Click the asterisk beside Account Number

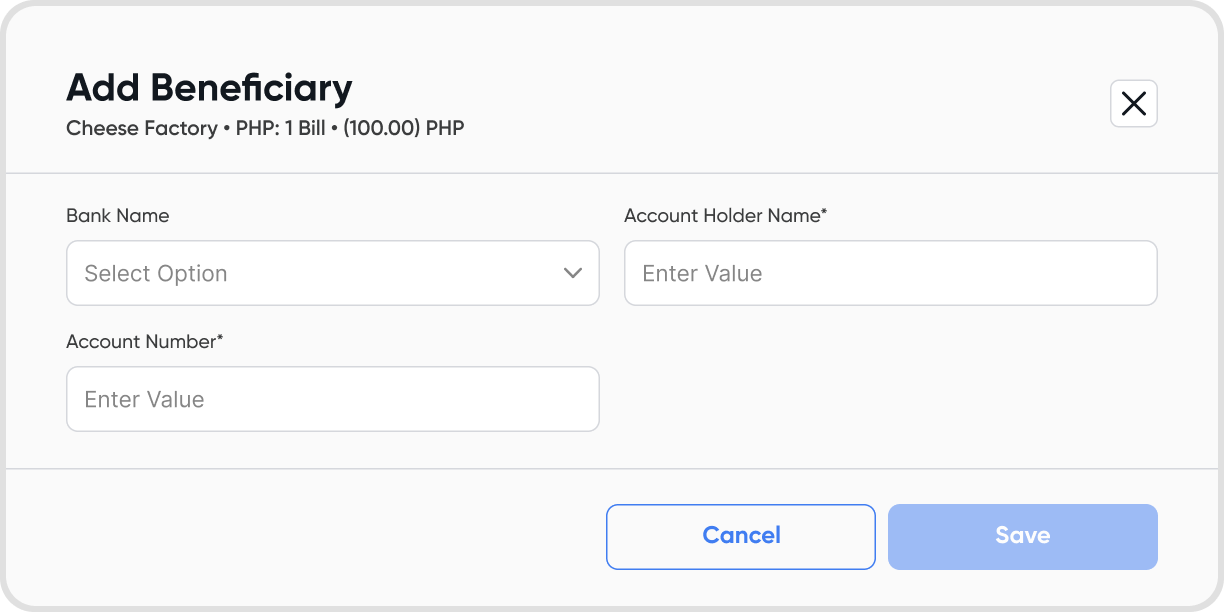pyautogui.click(x=220, y=338)
